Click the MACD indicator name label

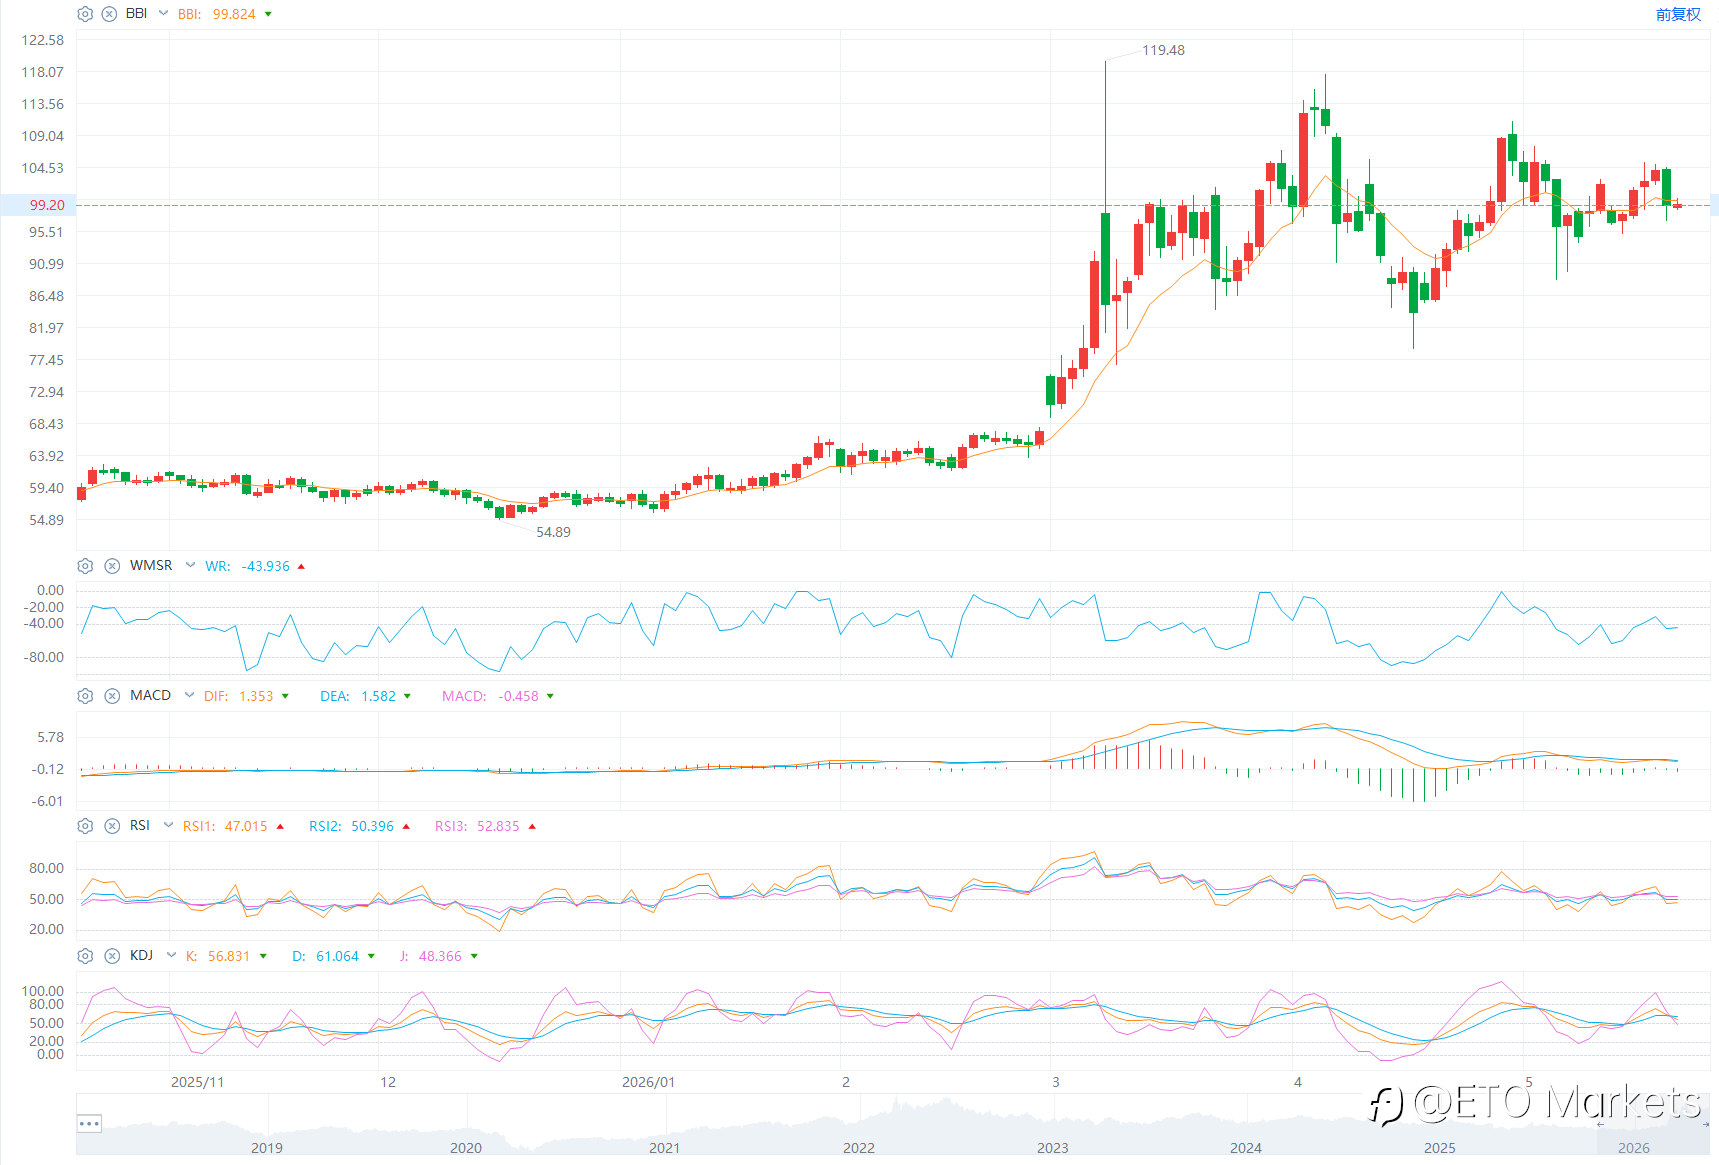pos(150,695)
